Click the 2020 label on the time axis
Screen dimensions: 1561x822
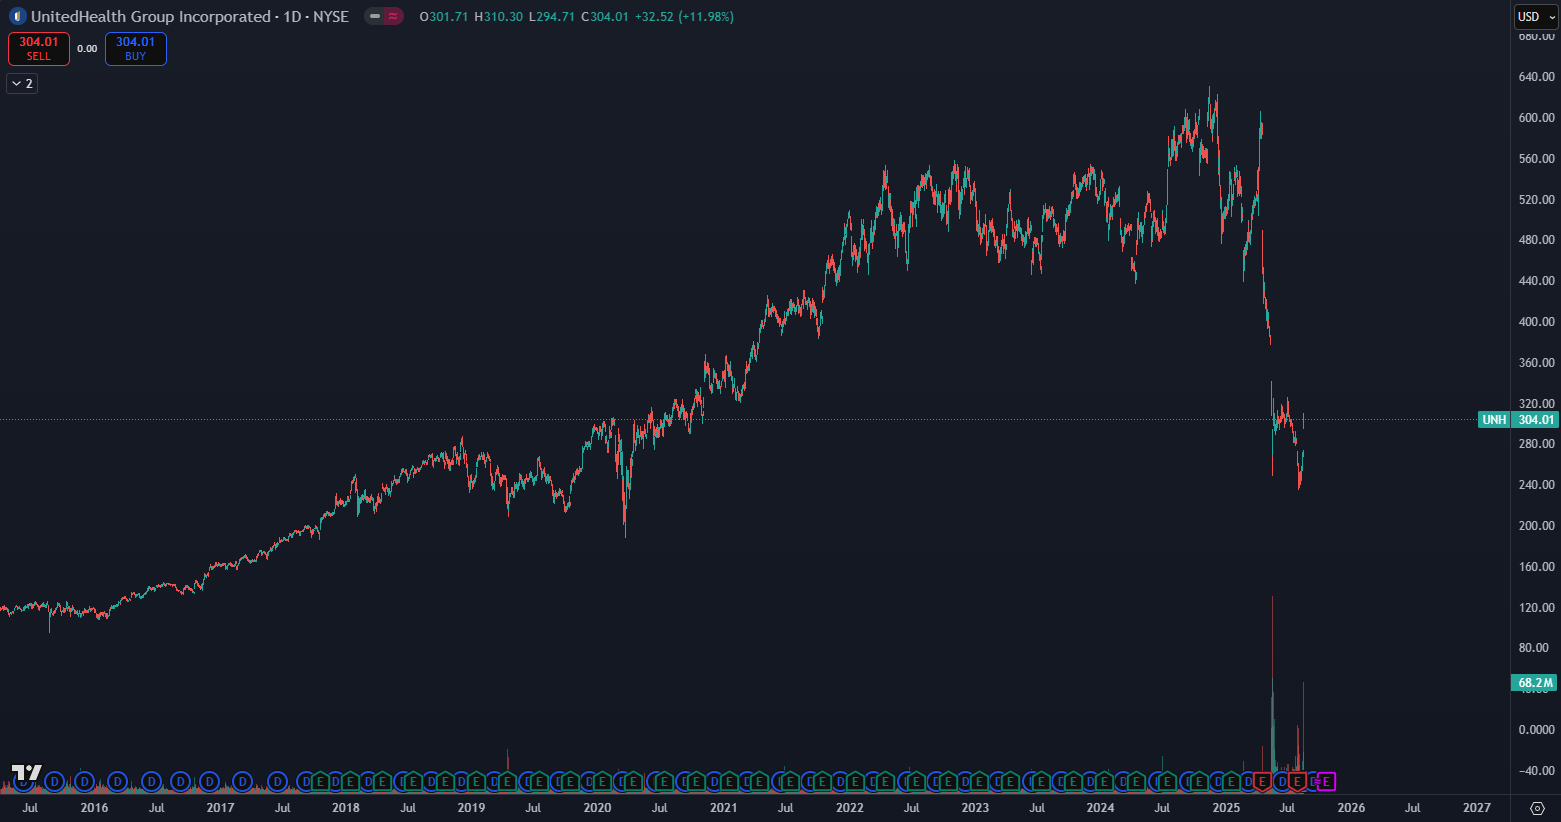(x=597, y=808)
